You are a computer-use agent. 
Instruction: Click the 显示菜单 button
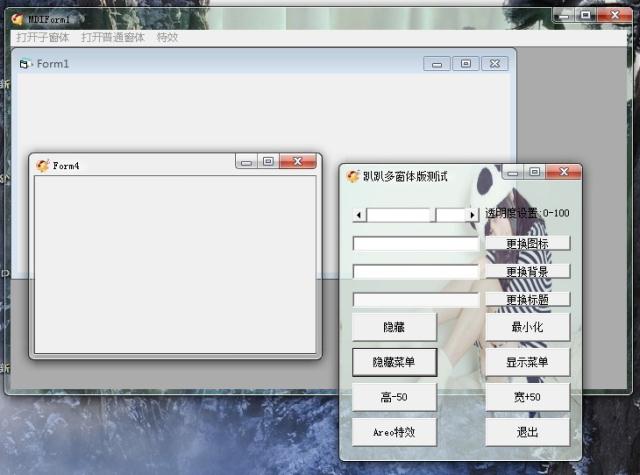pyautogui.click(x=527, y=362)
